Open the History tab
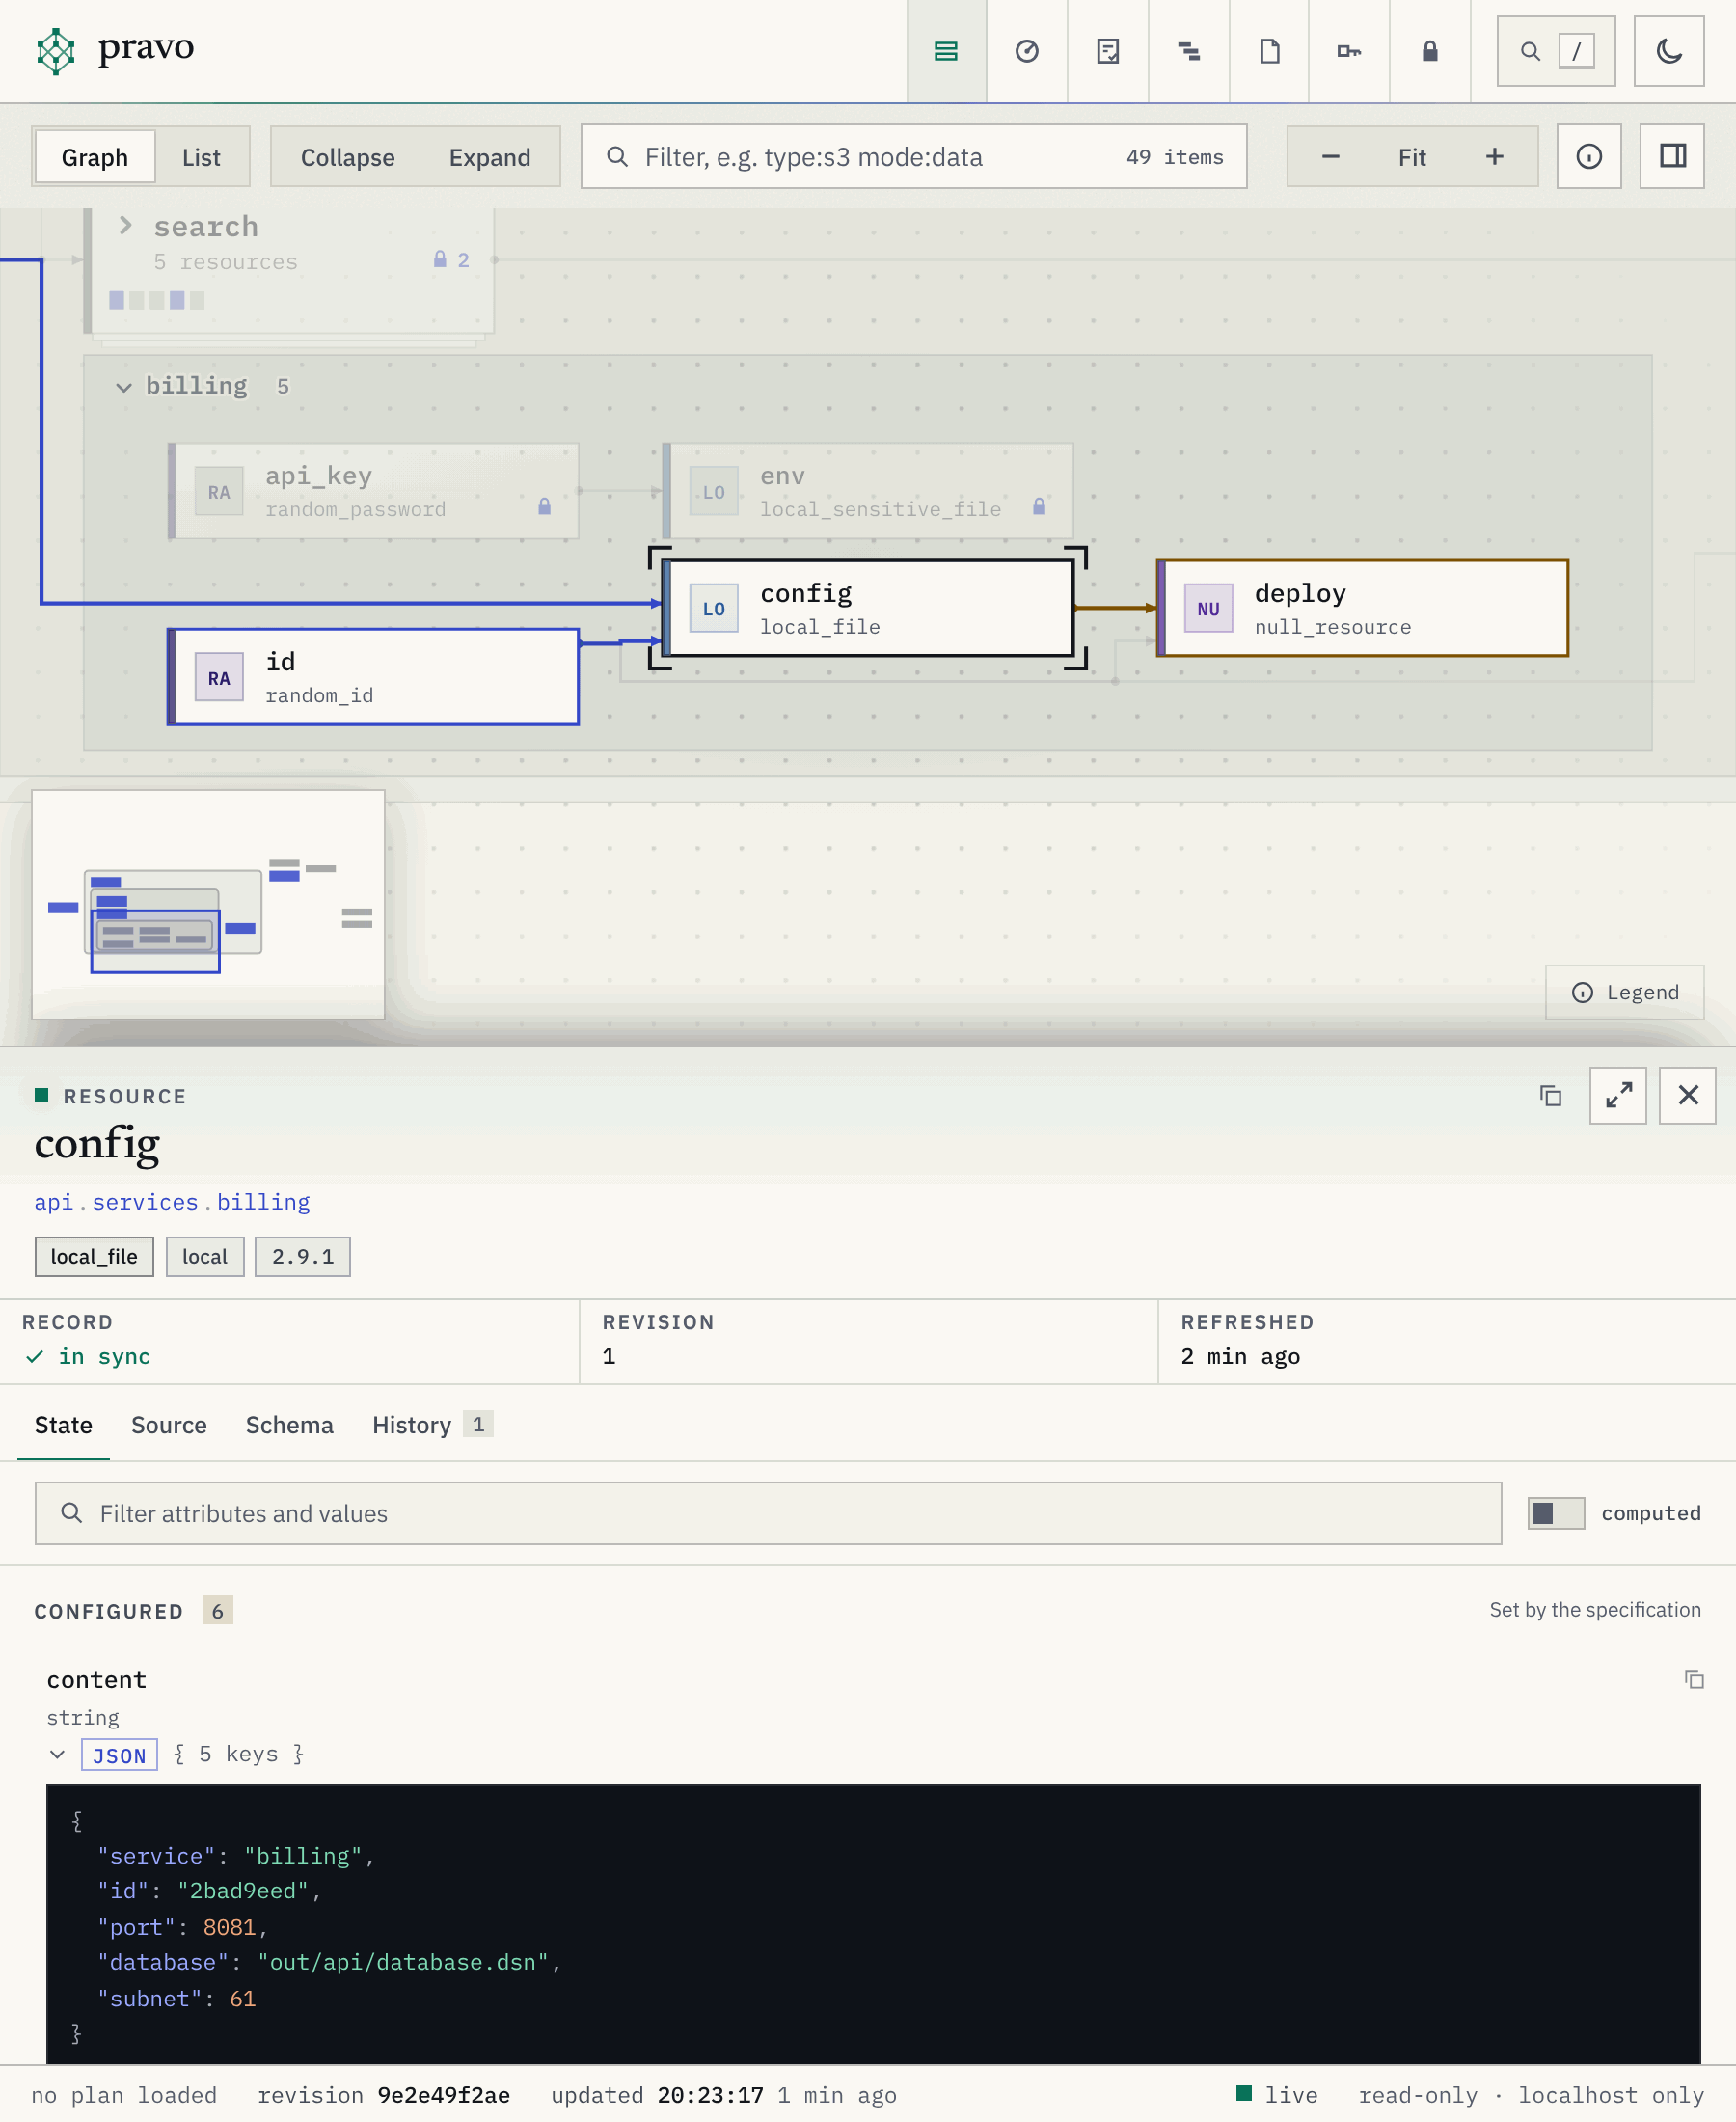Viewport: 1736px width, 2122px height. (432, 1425)
